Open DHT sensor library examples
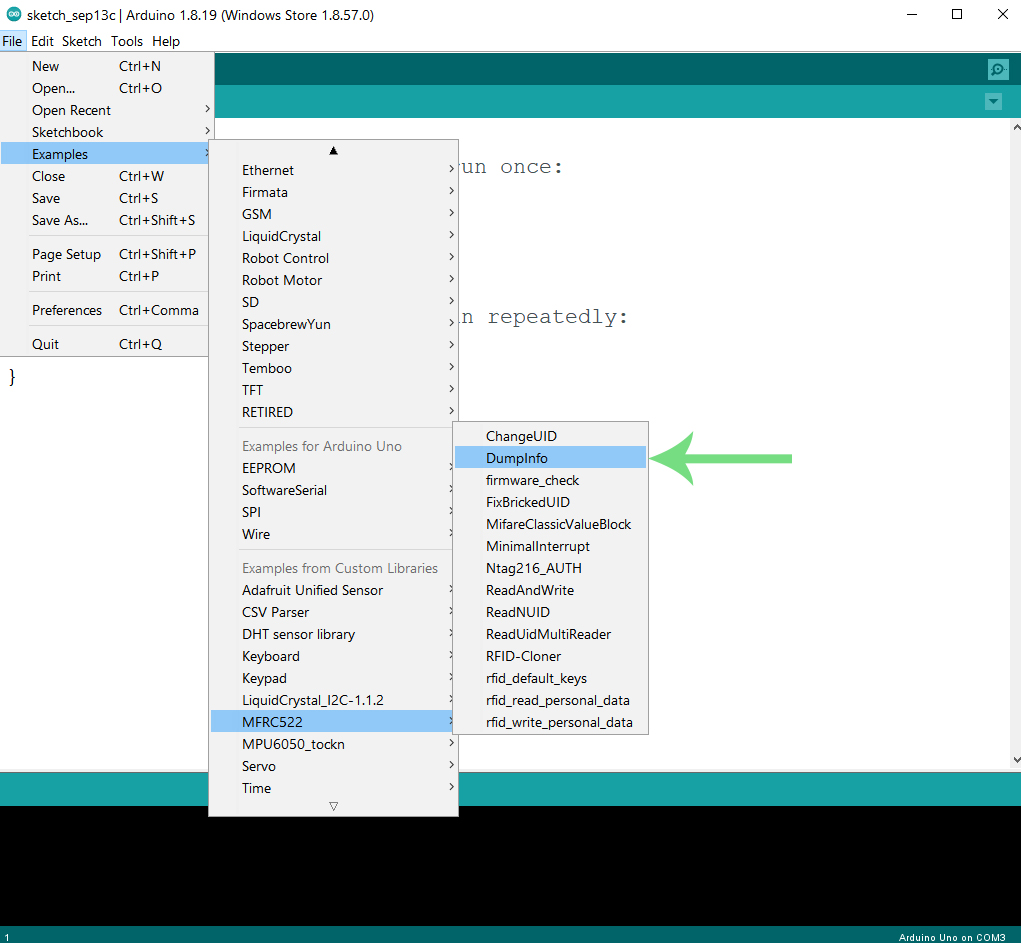Image resolution: width=1021 pixels, height=943 pixels. point(332,635)
